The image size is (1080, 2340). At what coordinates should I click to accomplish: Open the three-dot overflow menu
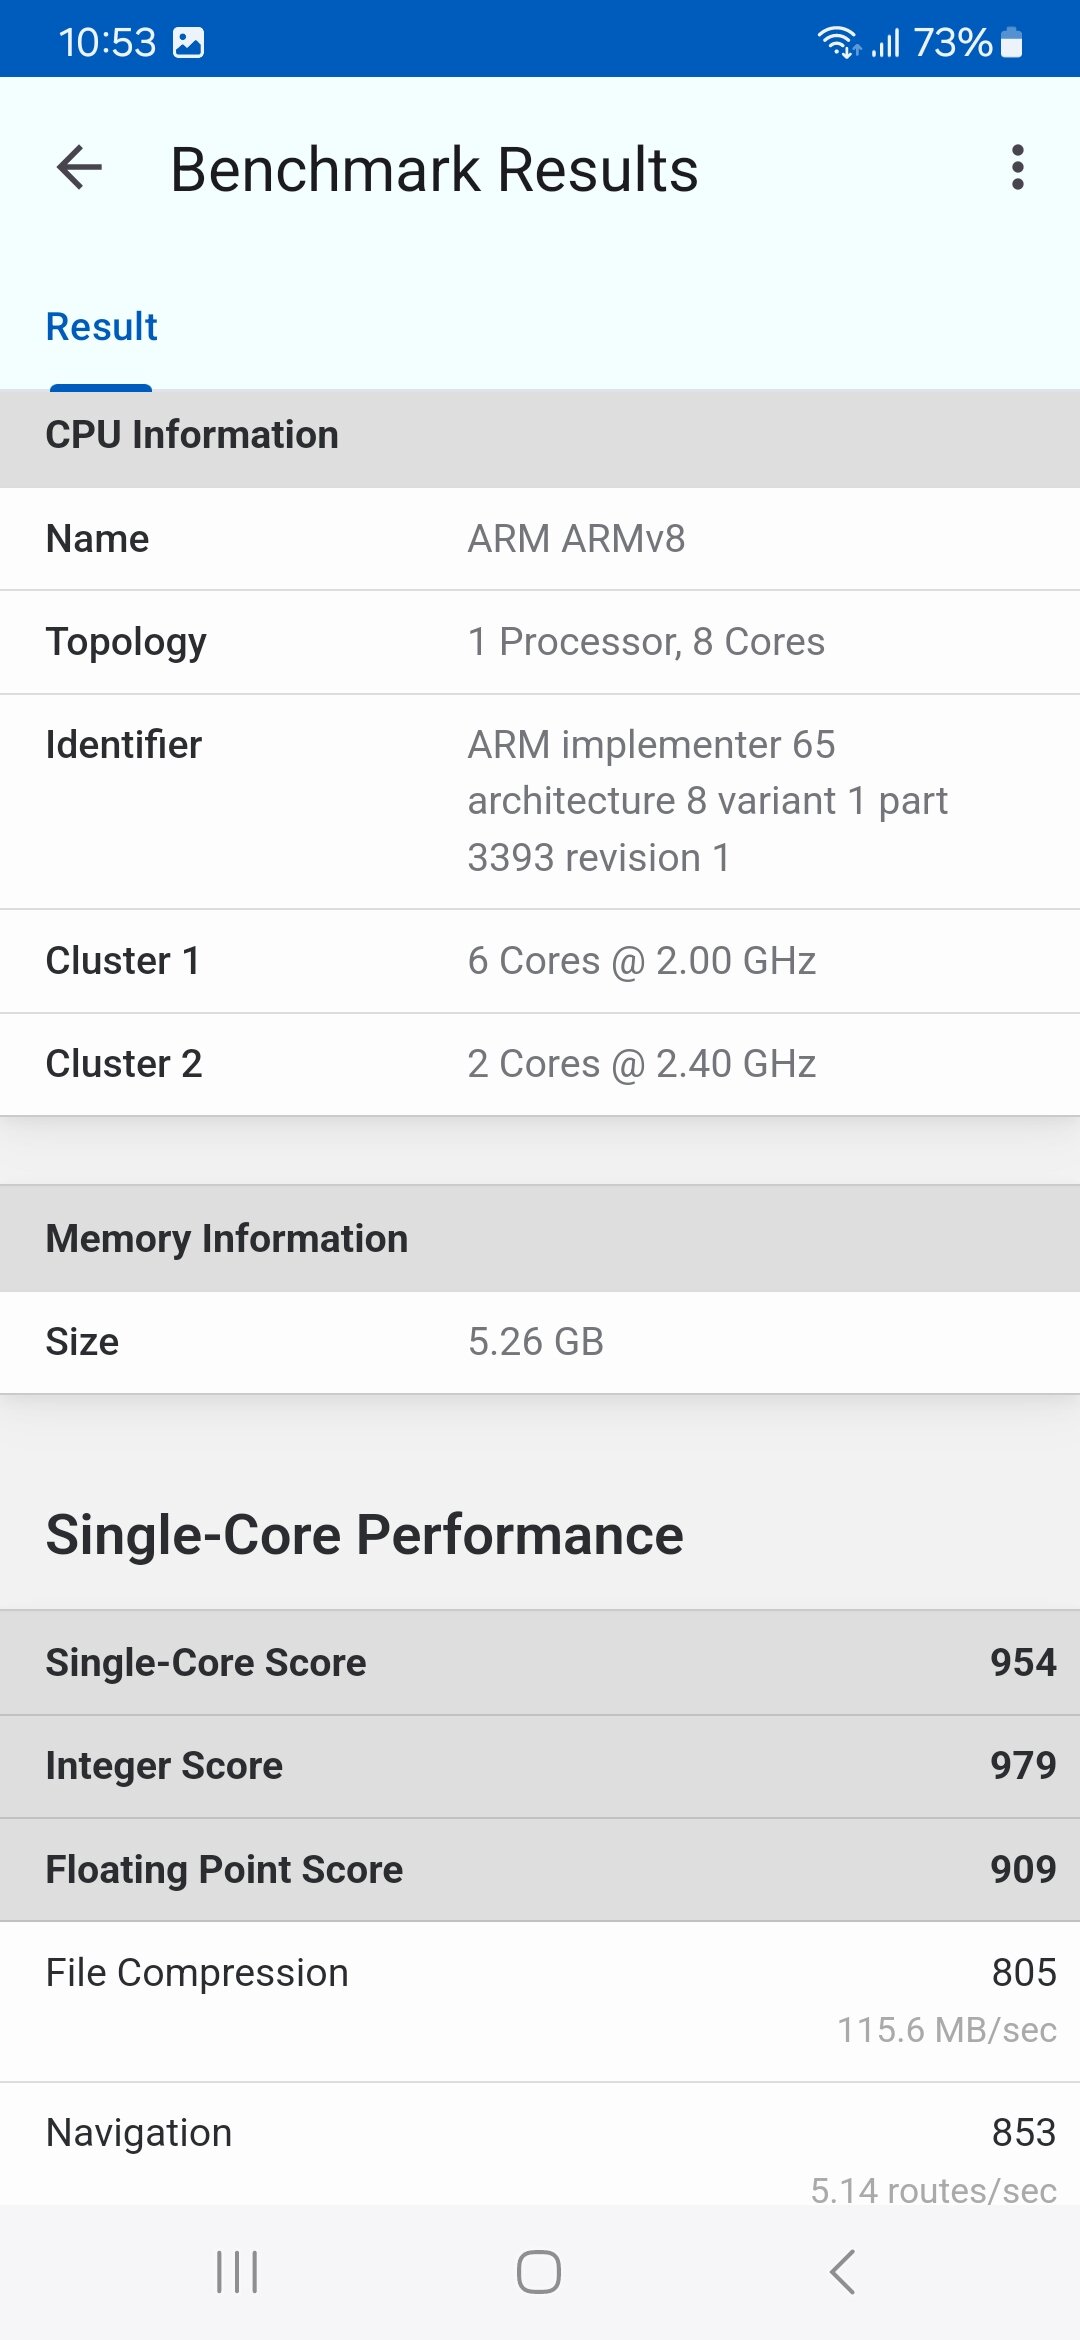(x=1017, y=167)
